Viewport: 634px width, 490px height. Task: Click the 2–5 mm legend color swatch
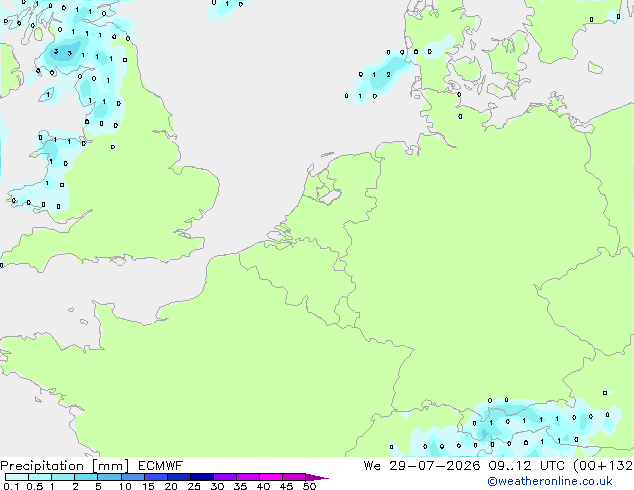86,477
